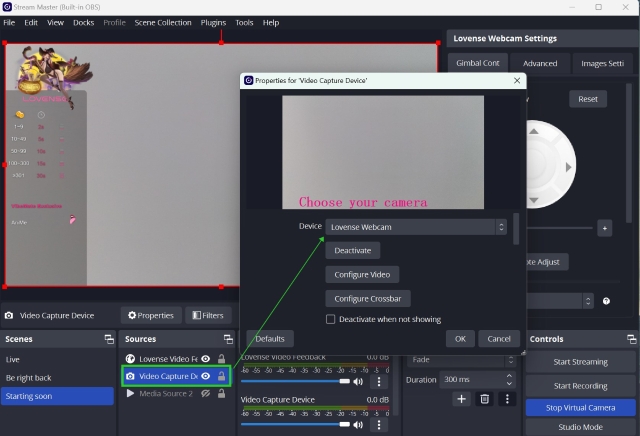Viewport: 640px width, 436px height.
Task: Click Start Streaming button
Action: [x=581, y=361]
